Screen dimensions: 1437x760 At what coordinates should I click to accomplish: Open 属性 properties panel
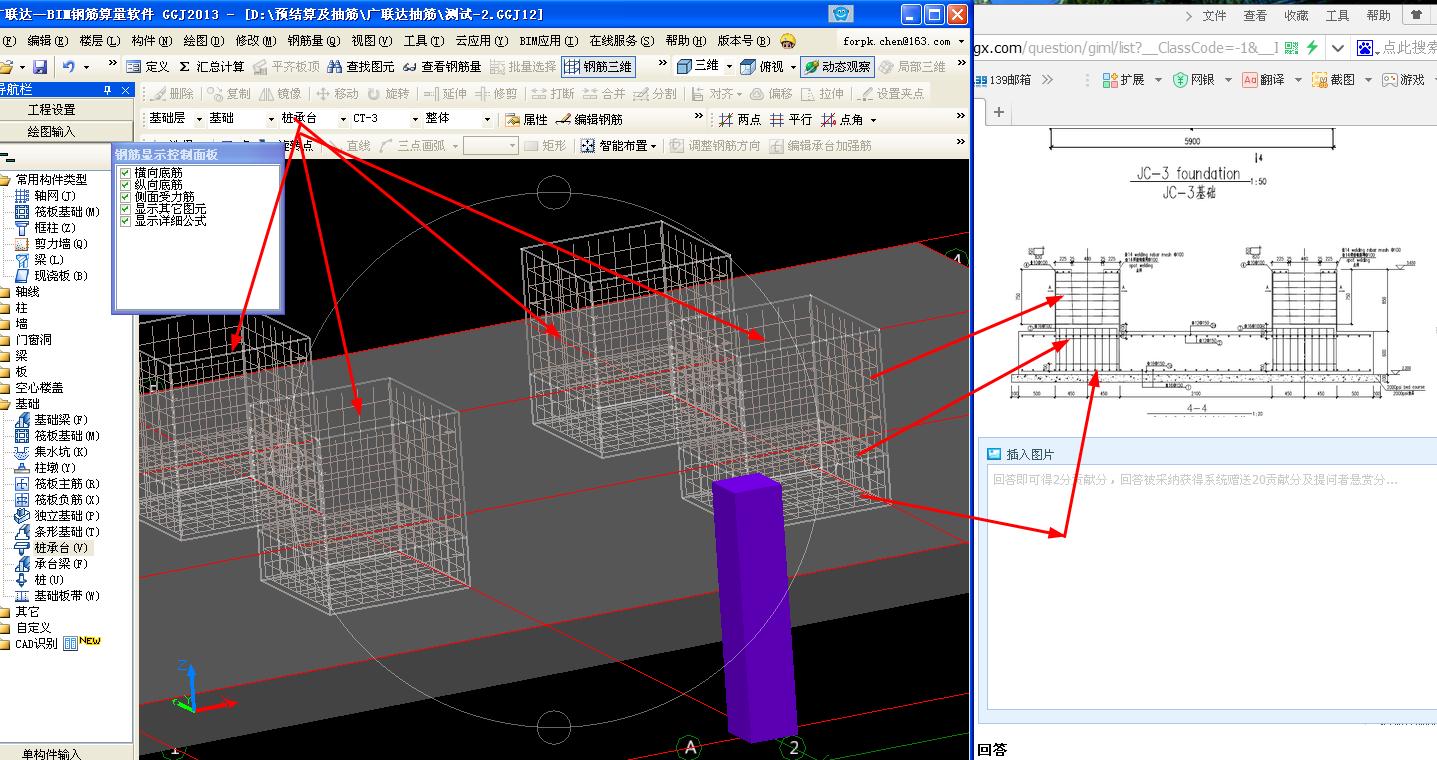tap(527, 119)
